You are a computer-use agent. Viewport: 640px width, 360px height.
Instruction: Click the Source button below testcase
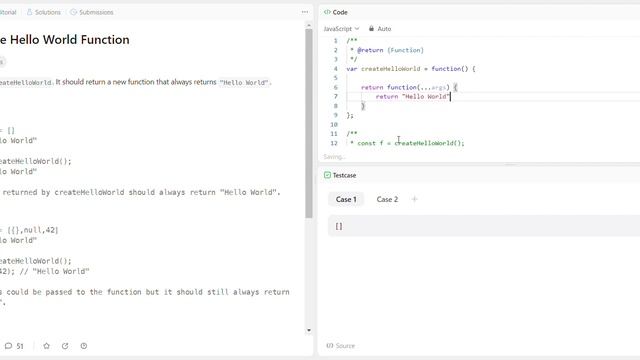(x=340, y=346)
